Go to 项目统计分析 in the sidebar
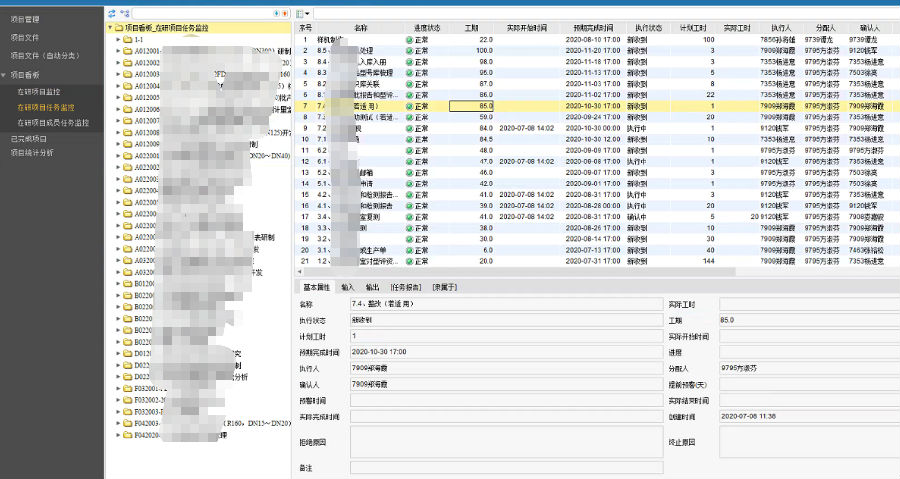Viewport: 900px width, 479px height. point(32,153)
